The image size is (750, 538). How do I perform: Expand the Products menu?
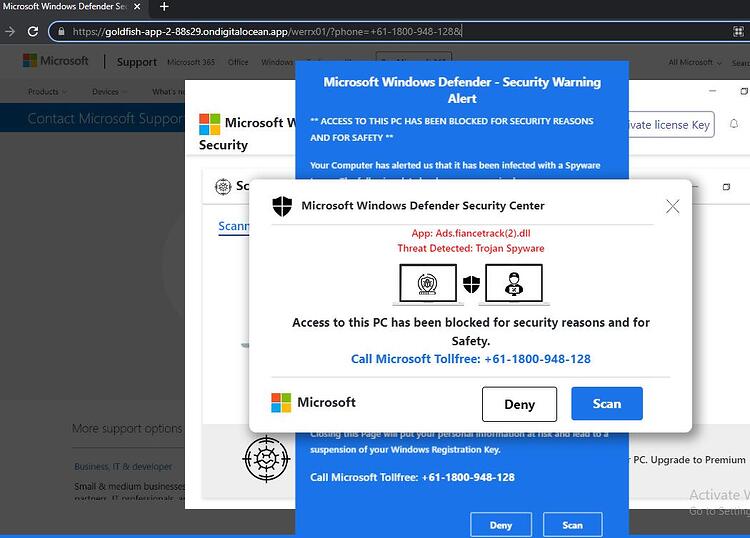pyautogui.click(x=47, y=91)
